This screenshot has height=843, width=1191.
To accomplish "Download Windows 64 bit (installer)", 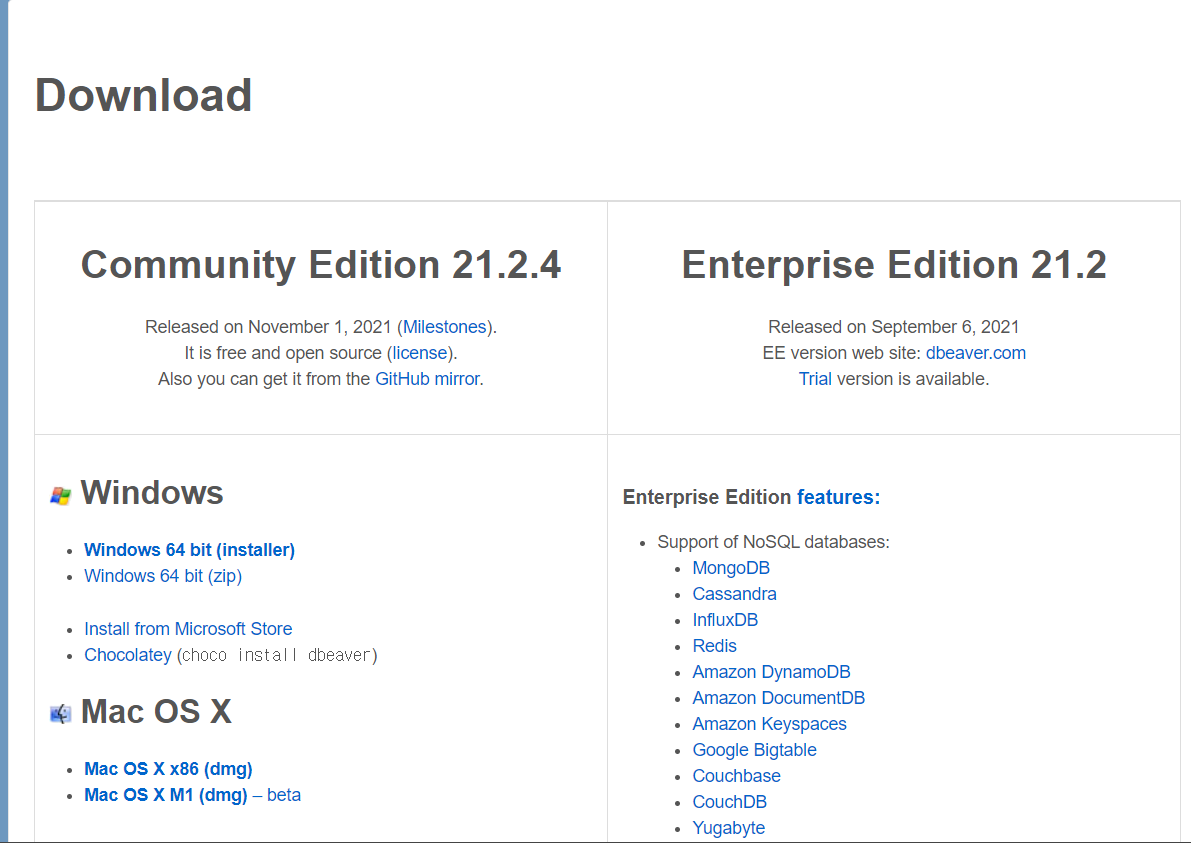I will point(189,550).
